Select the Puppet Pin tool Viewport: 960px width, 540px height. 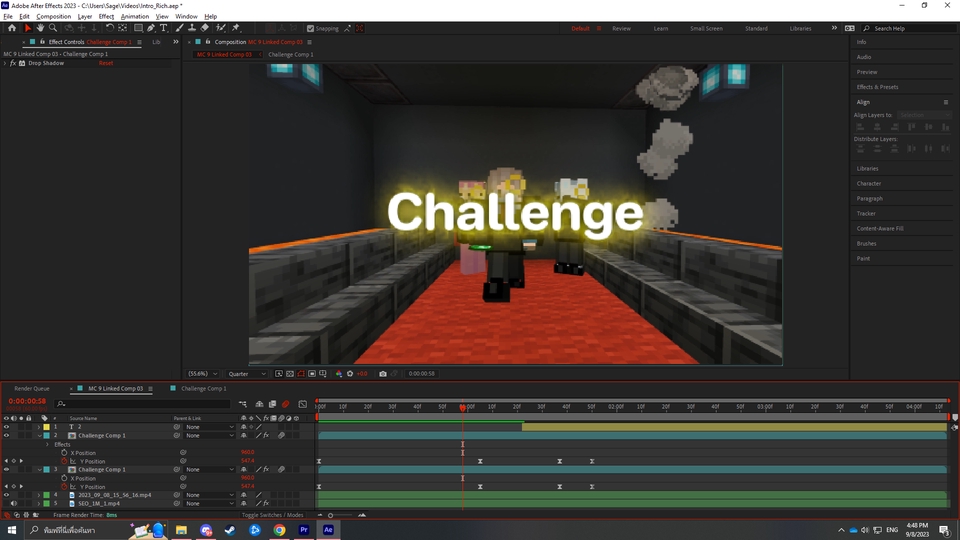236,28
